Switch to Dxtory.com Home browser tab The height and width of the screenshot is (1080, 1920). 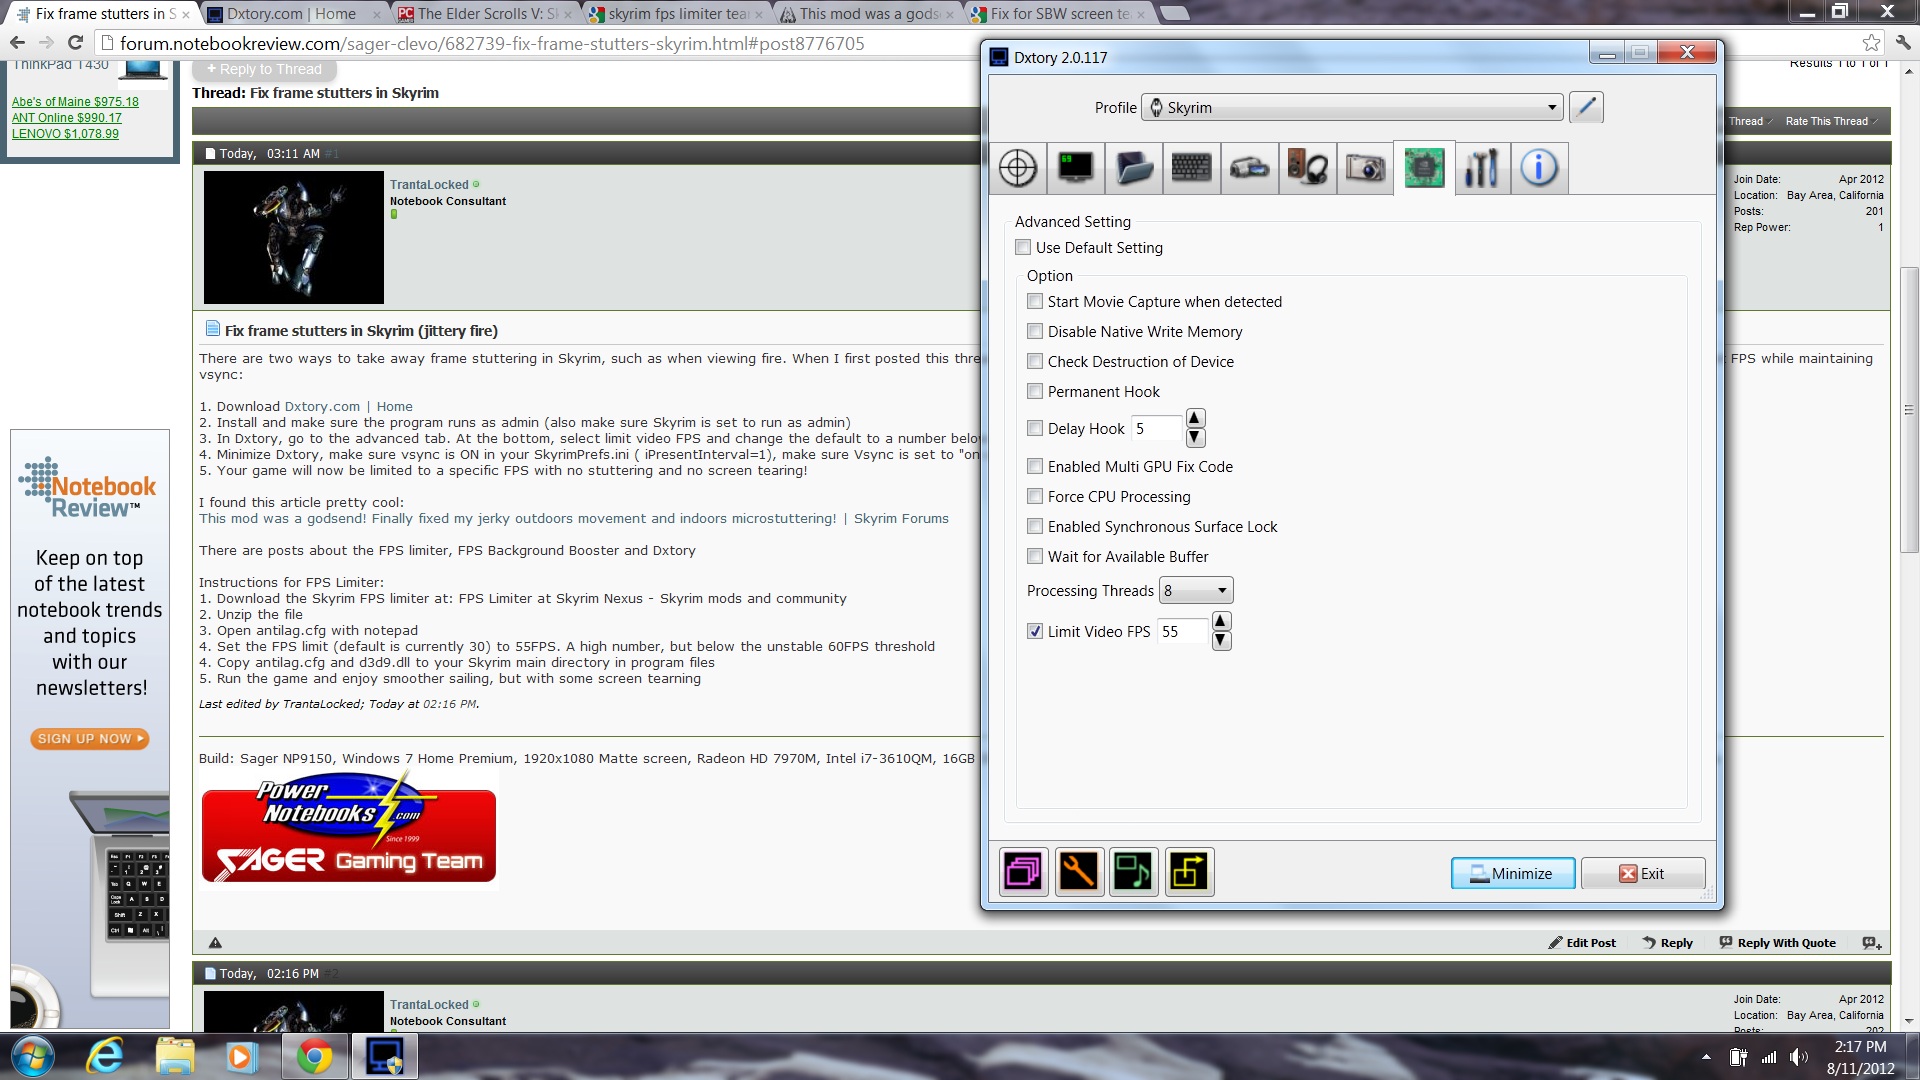click(x=294, y=14)
